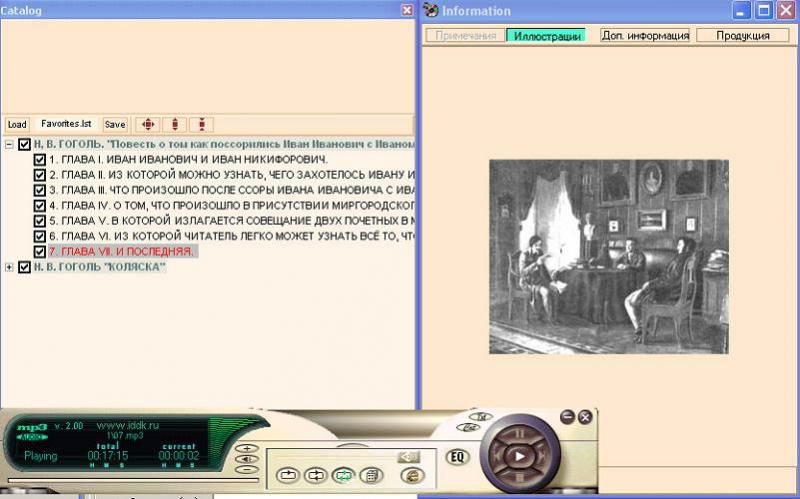Click the Load button in Catalog

[x=17, y=125]
